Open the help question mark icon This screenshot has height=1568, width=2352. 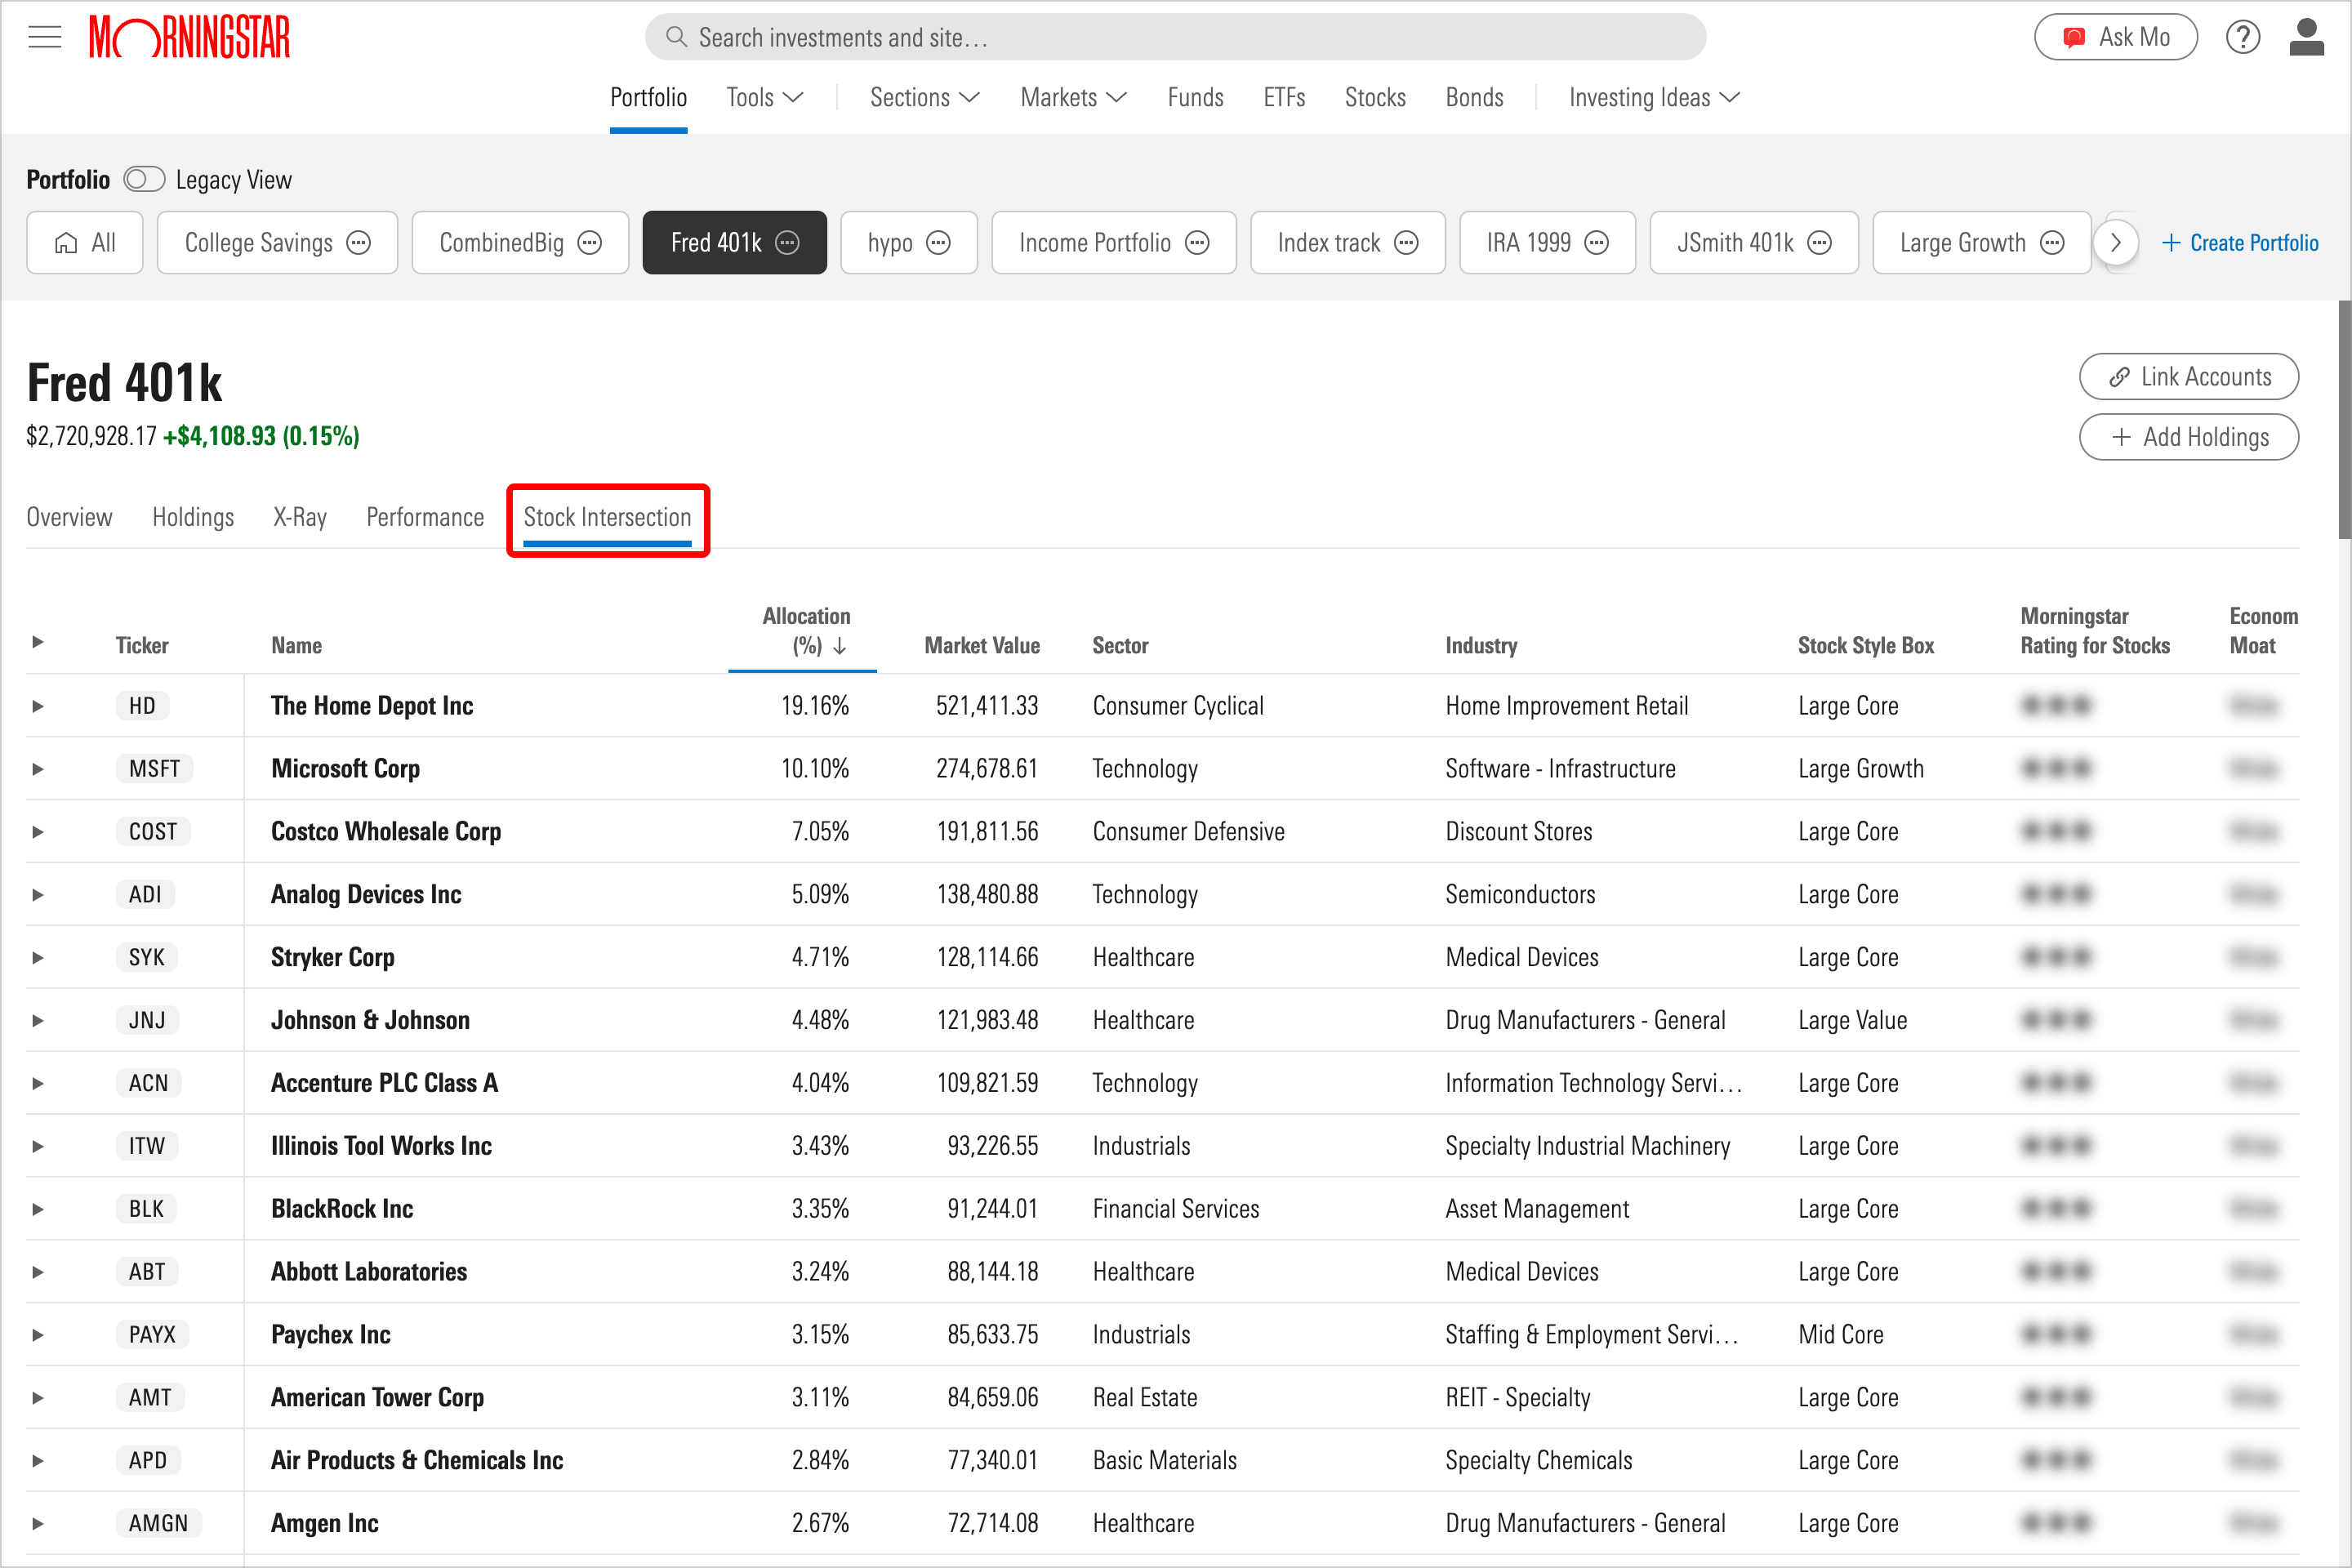pos(2243,37)
